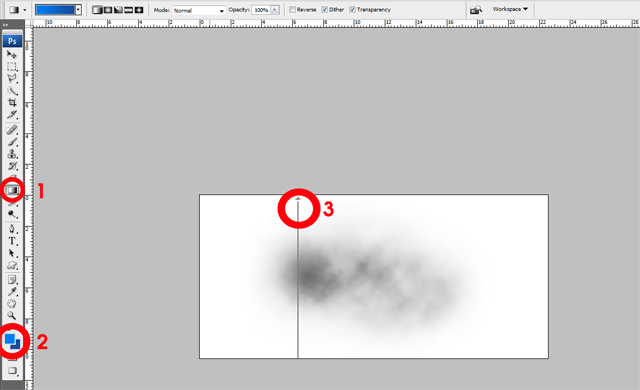Click the ruler origin corner box

point(29,23)
